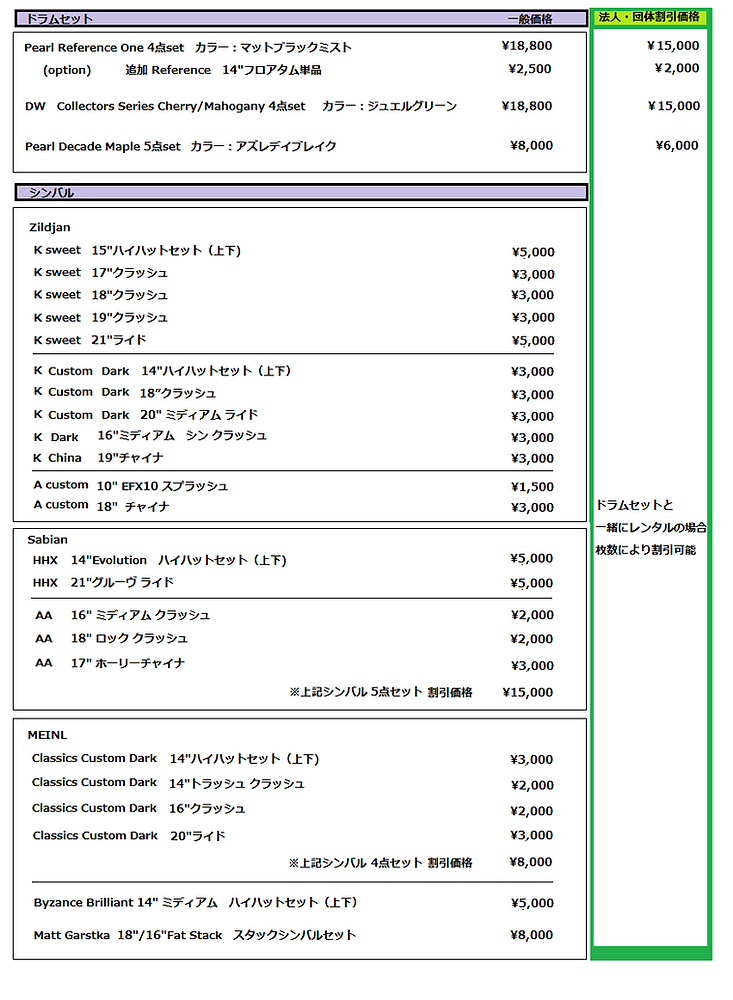Click the 上記シンバル 5点セット 割引価格 note
The image size is (733, 1000).
pyautogui.click(x=381, y=692)
